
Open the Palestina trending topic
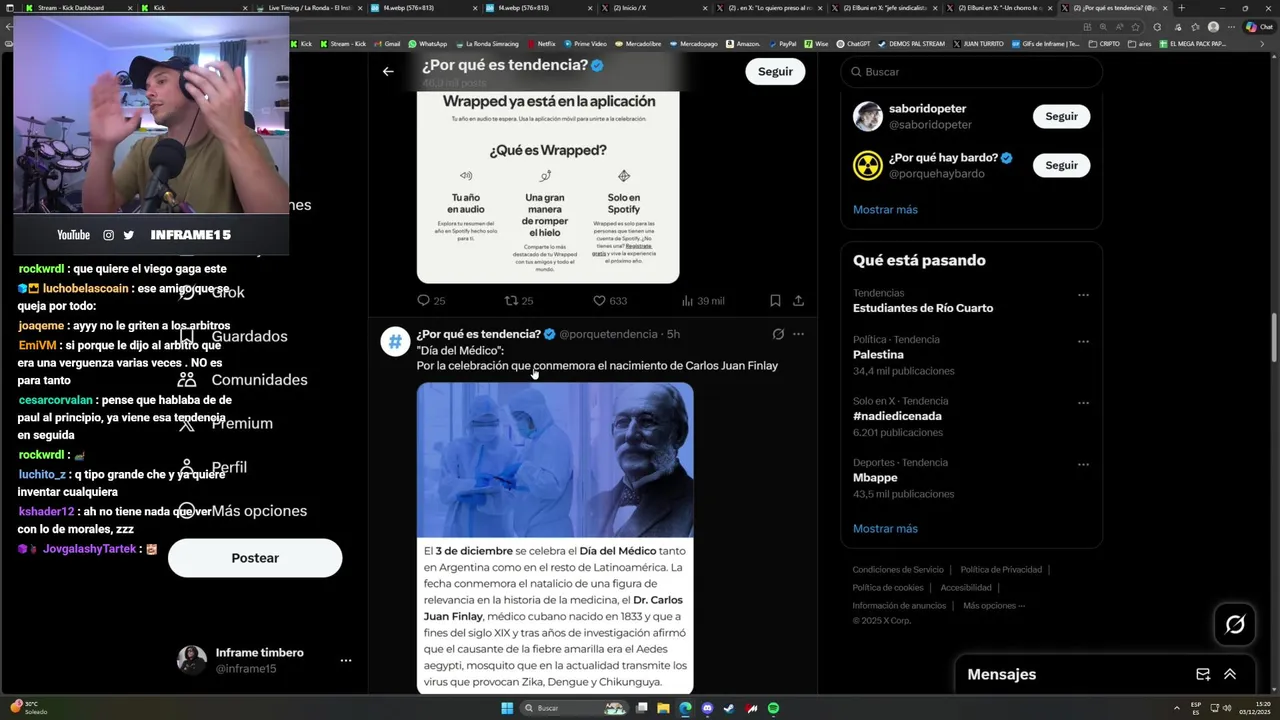point(878,355)
